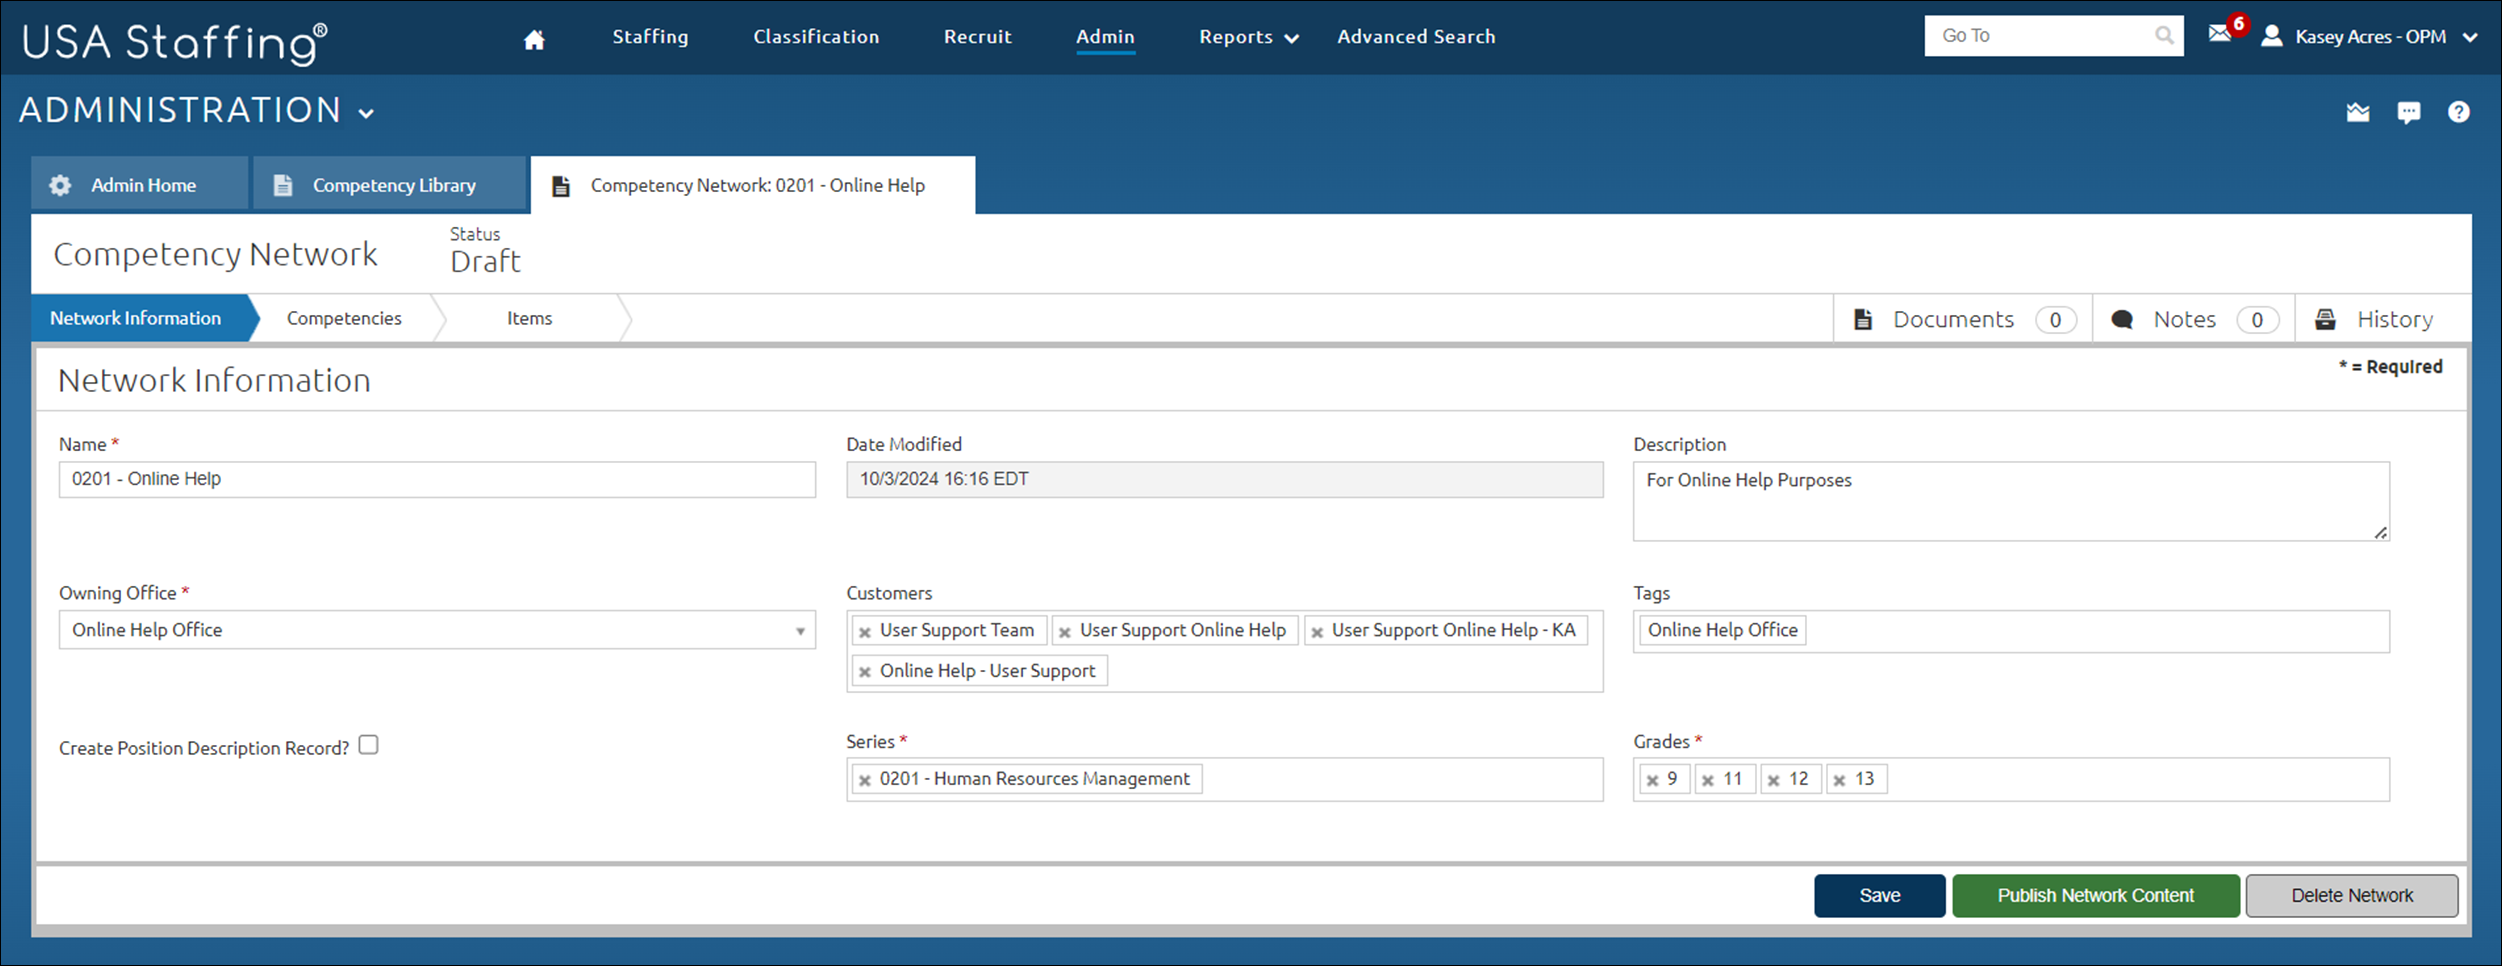Go to the Competencies step

tap(344, 318)
